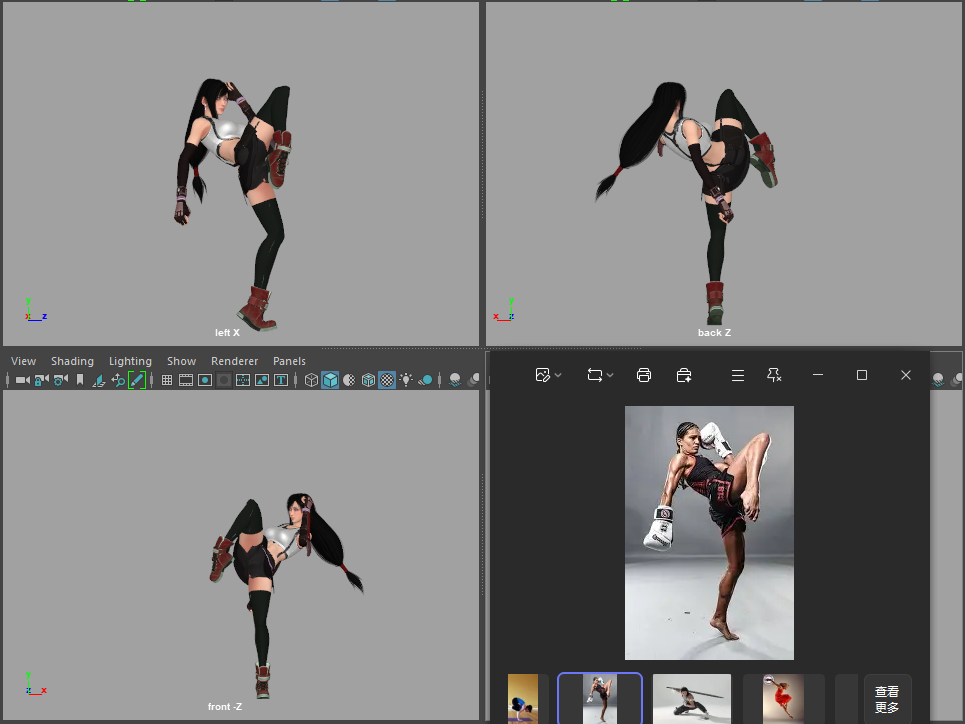Click the green-highlighted Grease Pencil icon

tap(137, 380)
